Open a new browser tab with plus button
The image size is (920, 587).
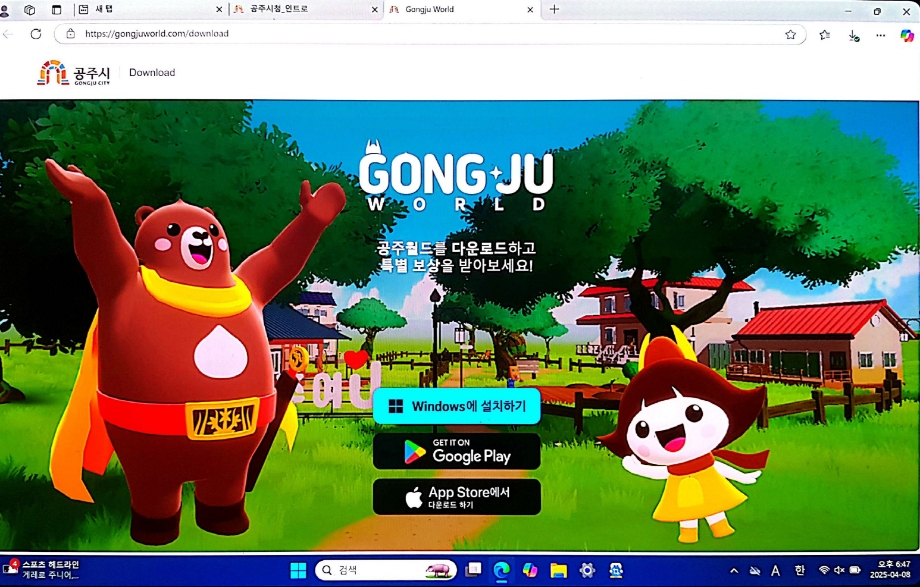pyautogui.click(x=554, y=9)
